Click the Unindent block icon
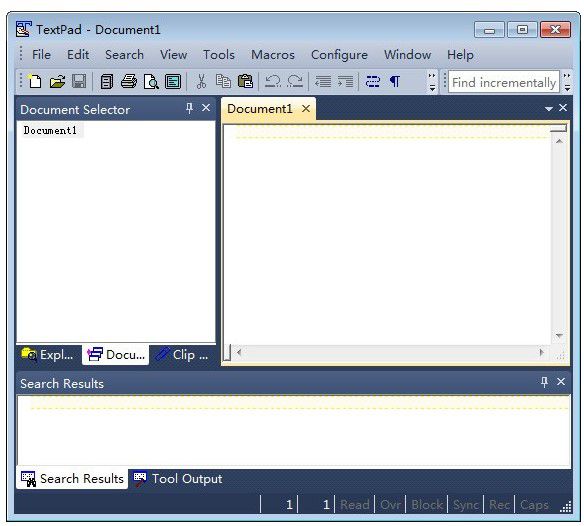This screenshot has height=526, width=584. [323, 81]
